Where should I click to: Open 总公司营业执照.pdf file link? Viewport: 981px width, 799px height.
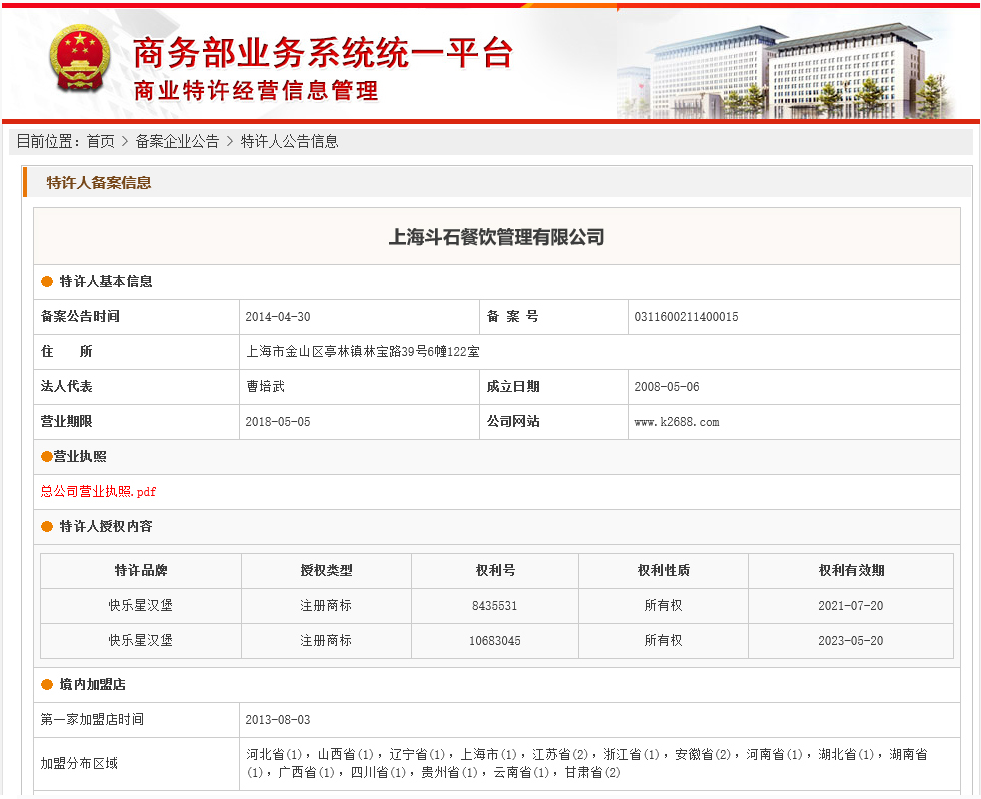98,492
